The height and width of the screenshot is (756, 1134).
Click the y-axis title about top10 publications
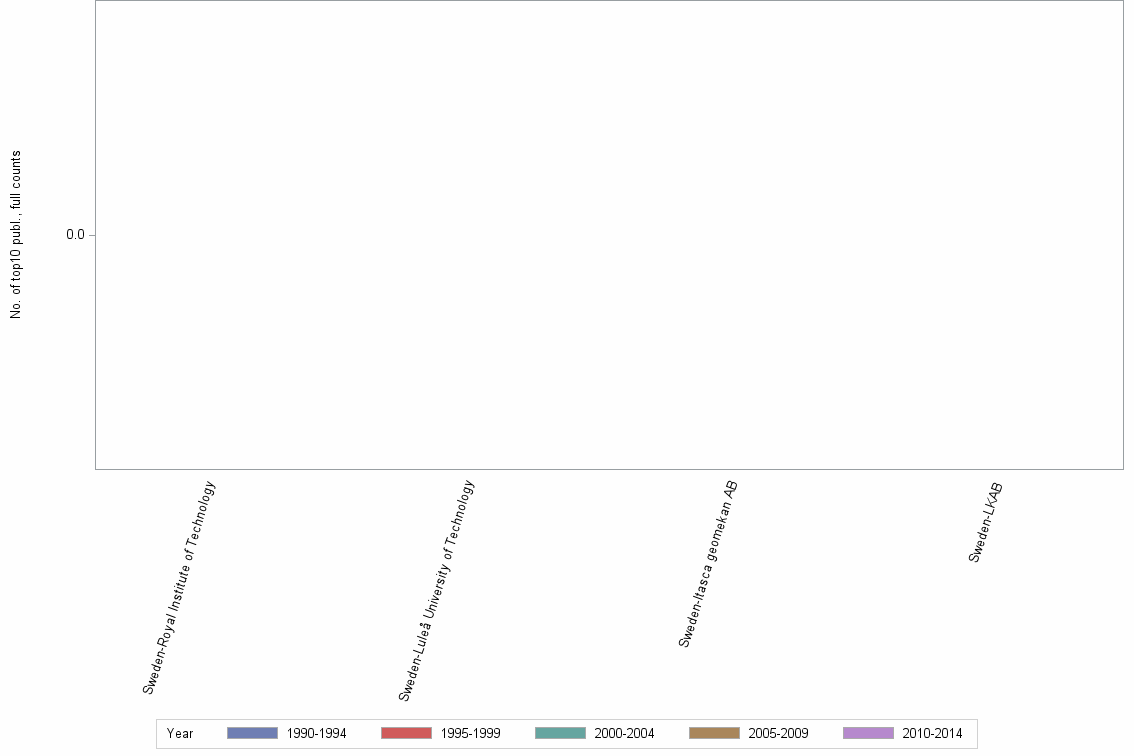point(15,235)
